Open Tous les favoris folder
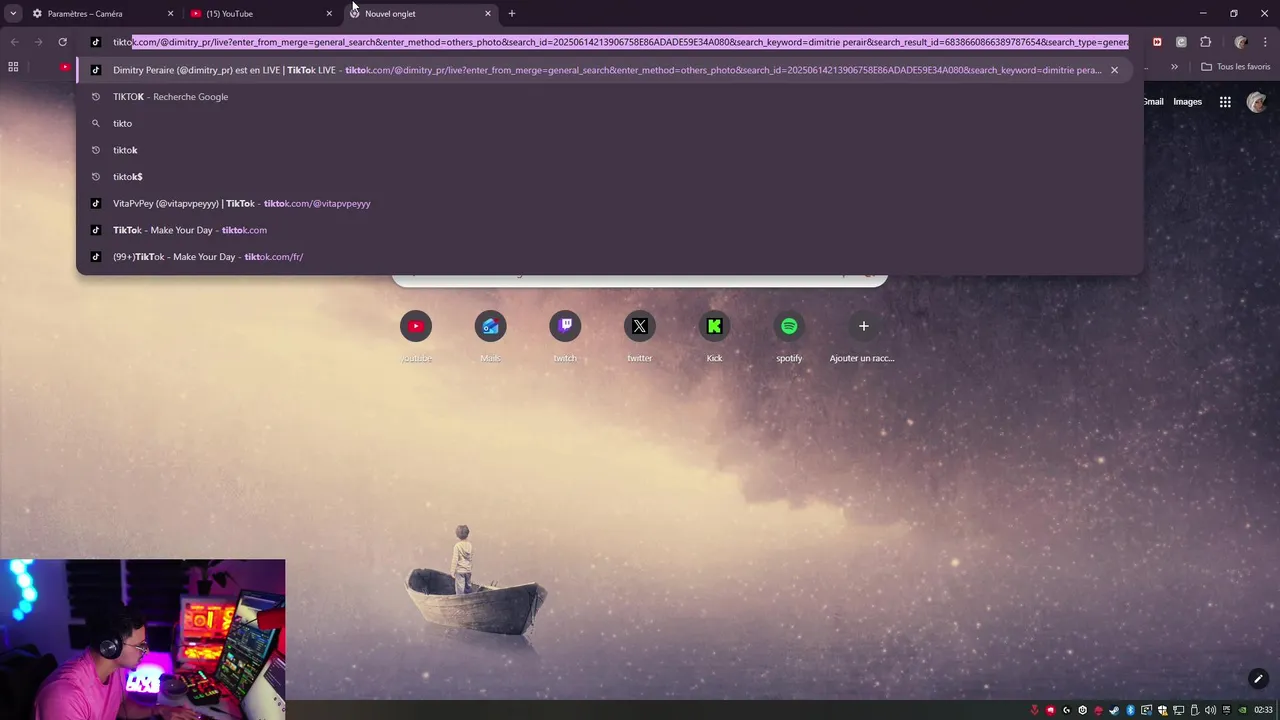1280x720 pixels. tap(1235, 67)
